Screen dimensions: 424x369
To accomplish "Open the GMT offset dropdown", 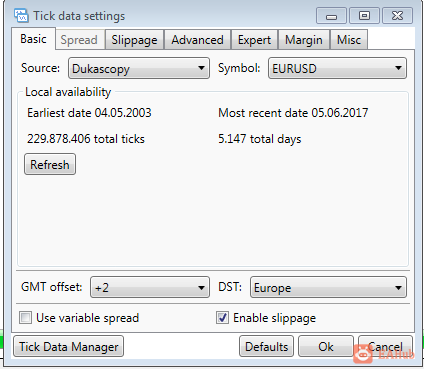I will tap(150, 287).
